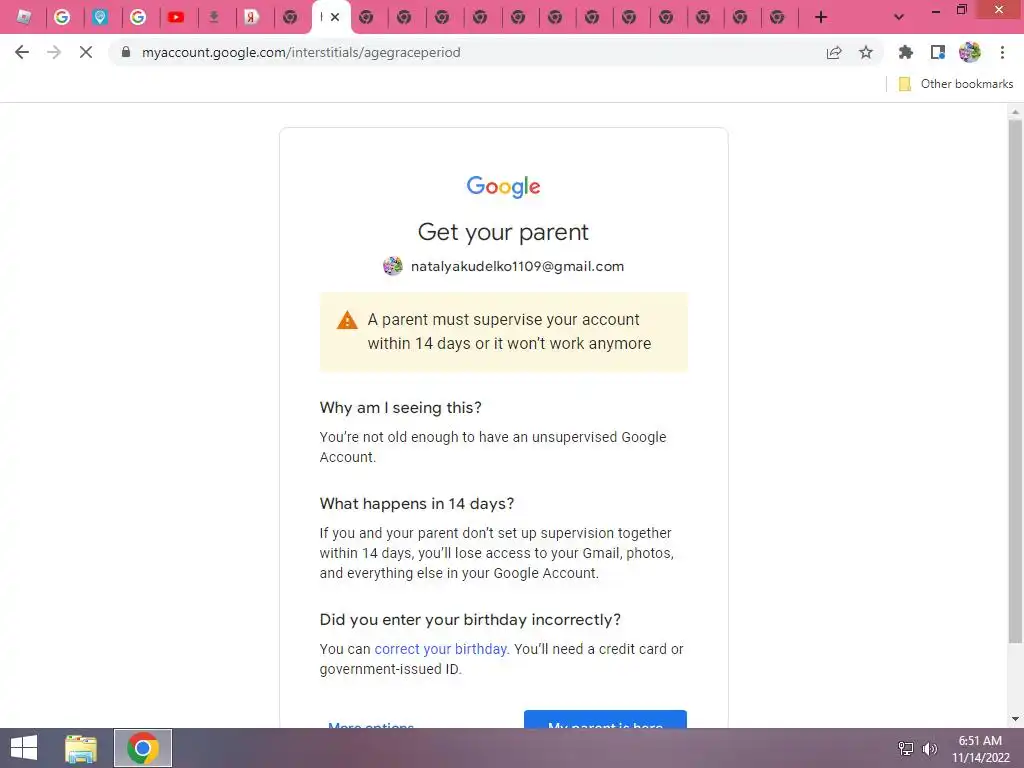Image resolution: width=1024 pixels, height=768 pixels.
Task: Open the Other bookmarks folder
Action: pos(956,84)
